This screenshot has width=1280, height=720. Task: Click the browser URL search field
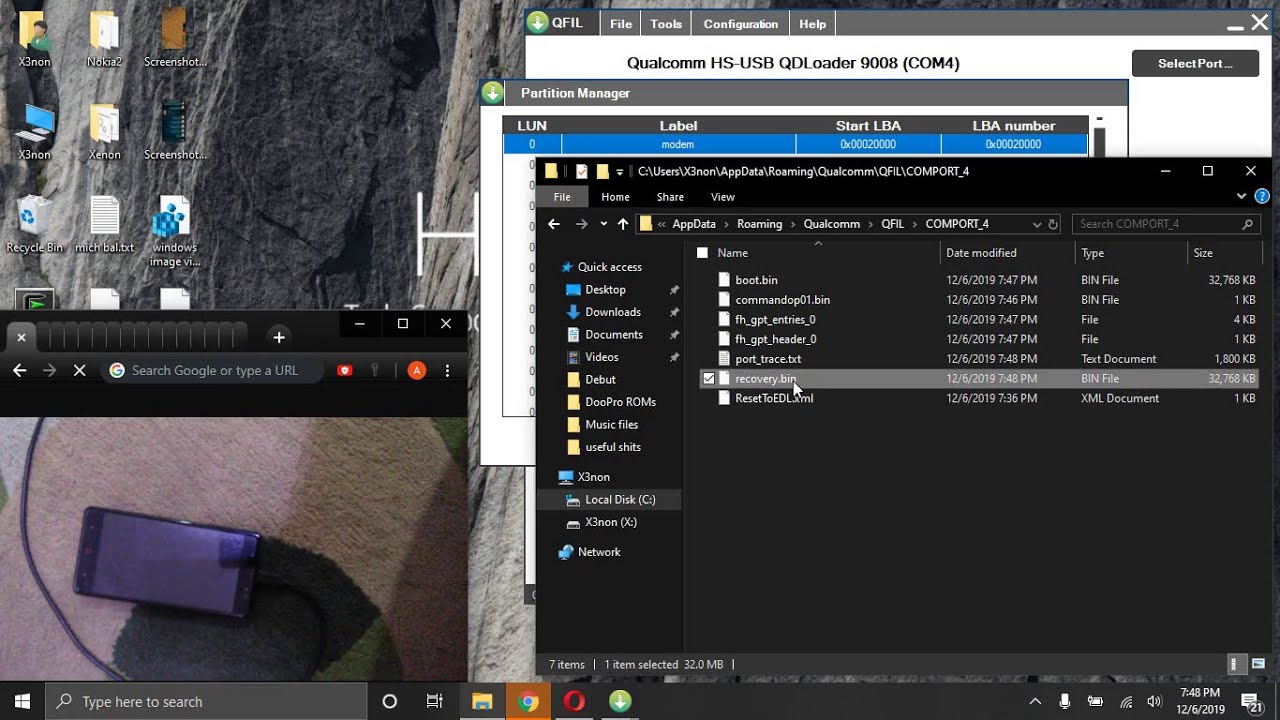(215, 370)
